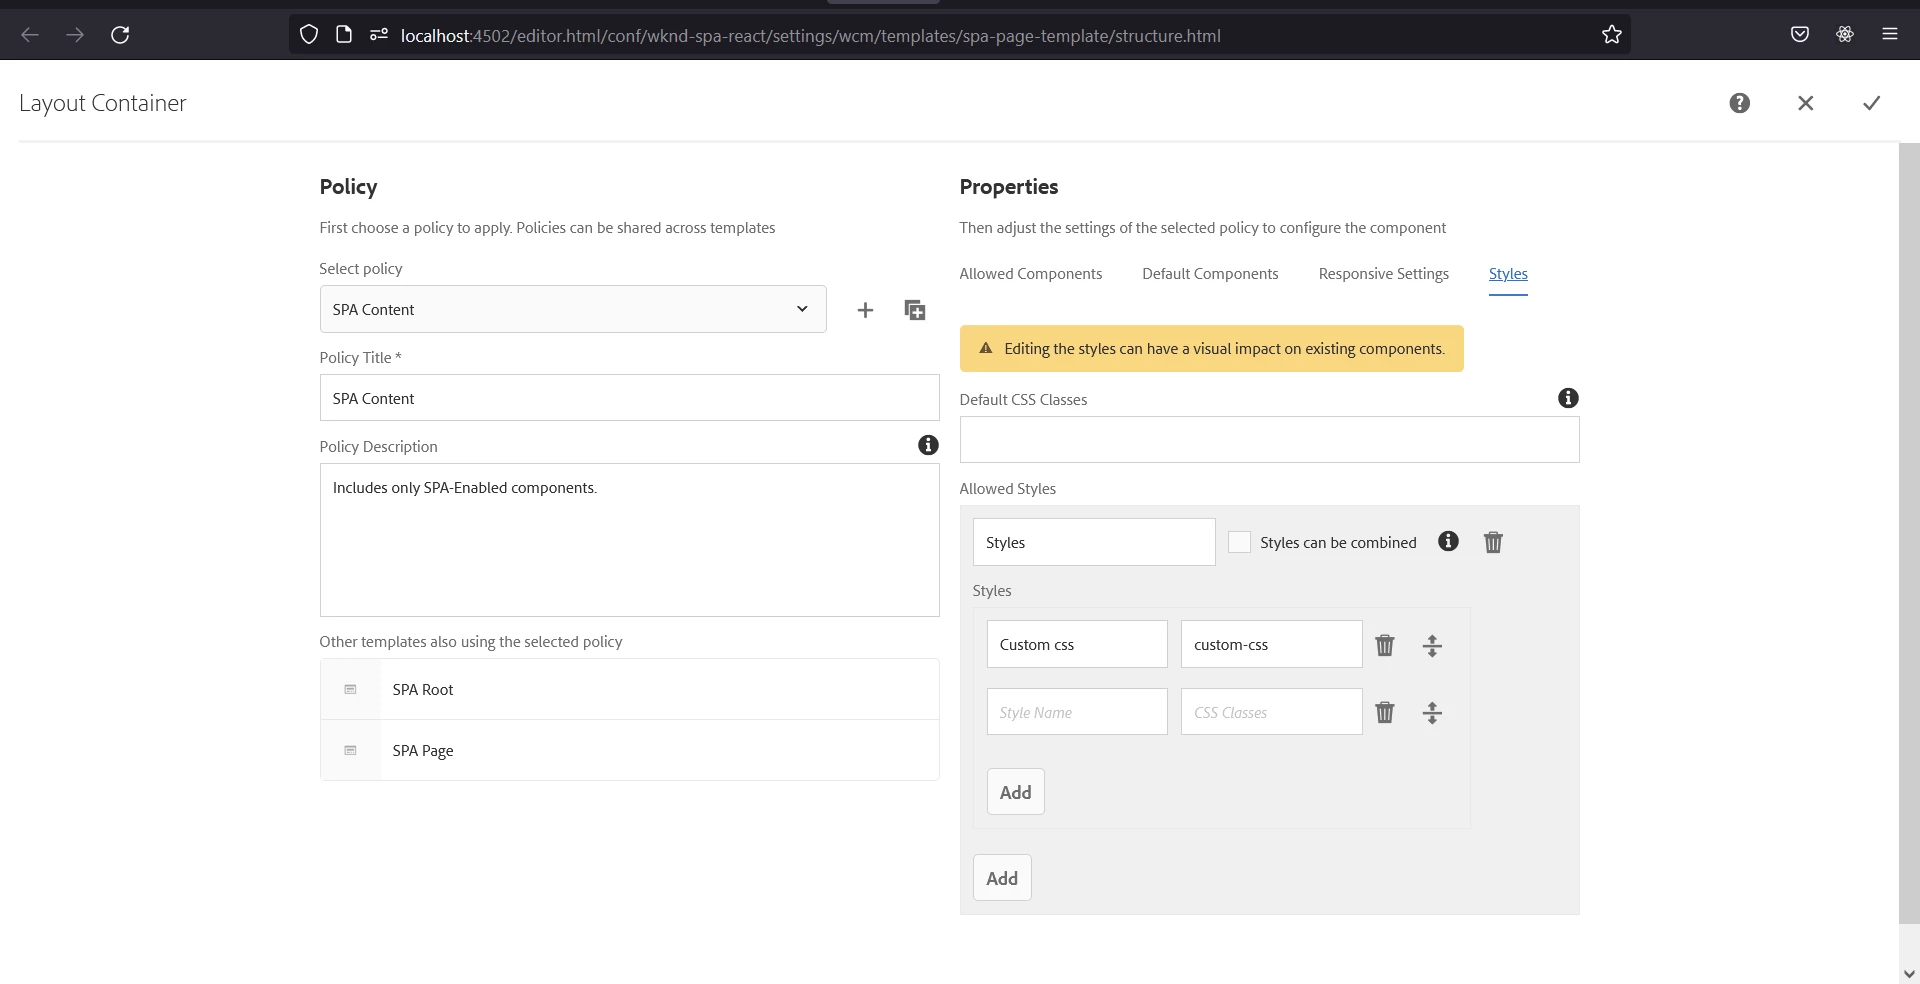Click Add button inside Styles list

click(x=1015, y=792)
